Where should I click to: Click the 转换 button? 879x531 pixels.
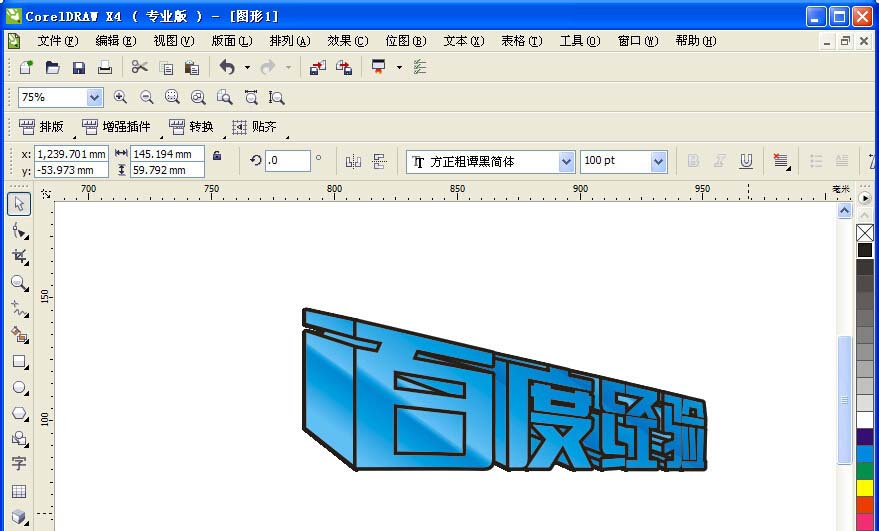(191, 127)
